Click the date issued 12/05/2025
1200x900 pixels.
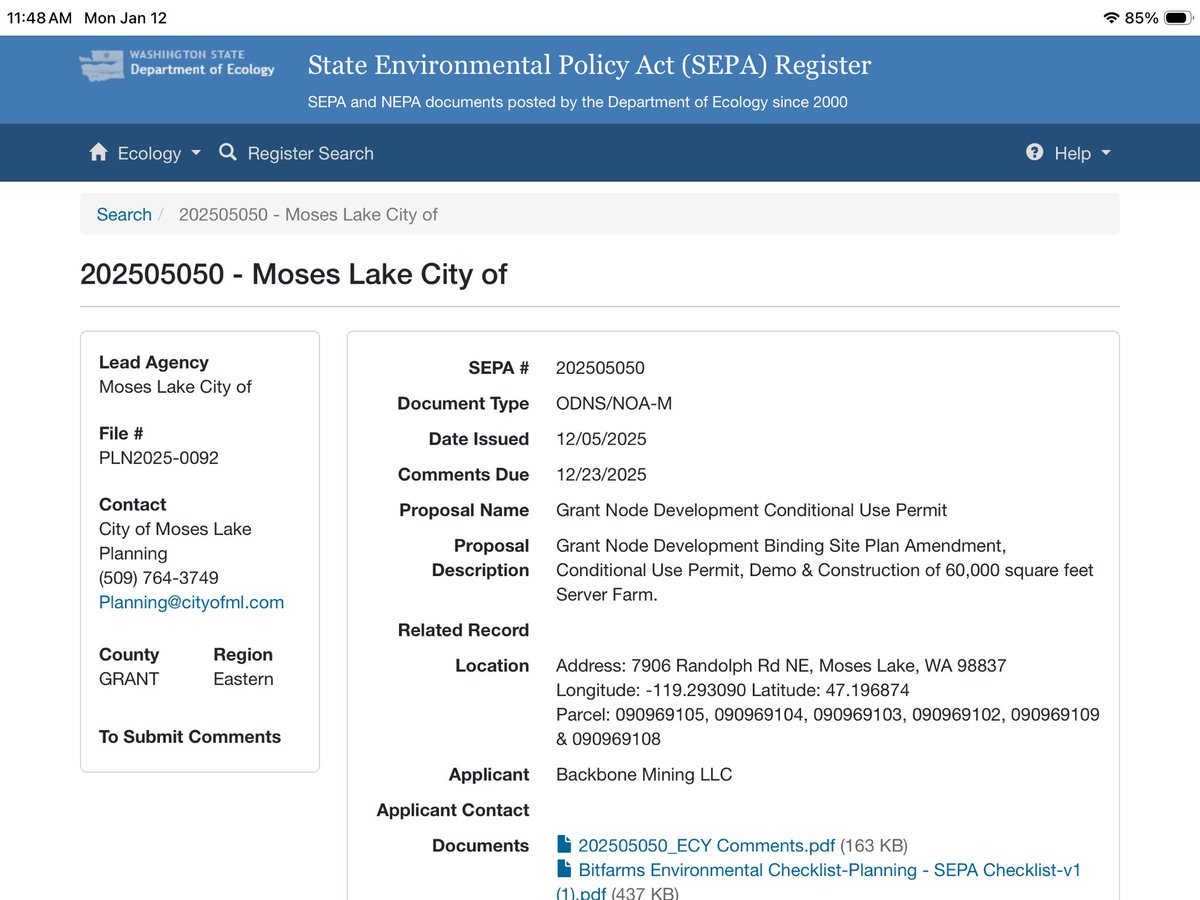(601, 439)
